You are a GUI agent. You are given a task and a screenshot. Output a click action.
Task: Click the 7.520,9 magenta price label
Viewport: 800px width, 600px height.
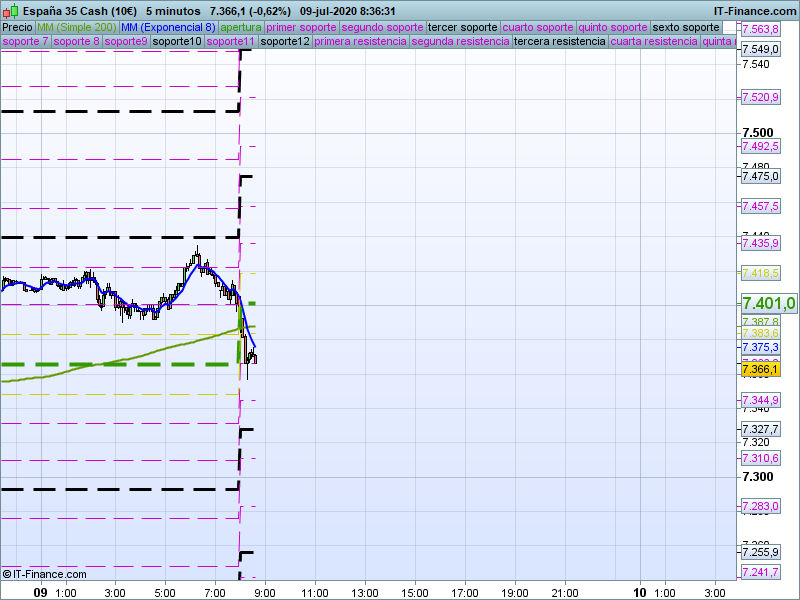click(759, 97)
